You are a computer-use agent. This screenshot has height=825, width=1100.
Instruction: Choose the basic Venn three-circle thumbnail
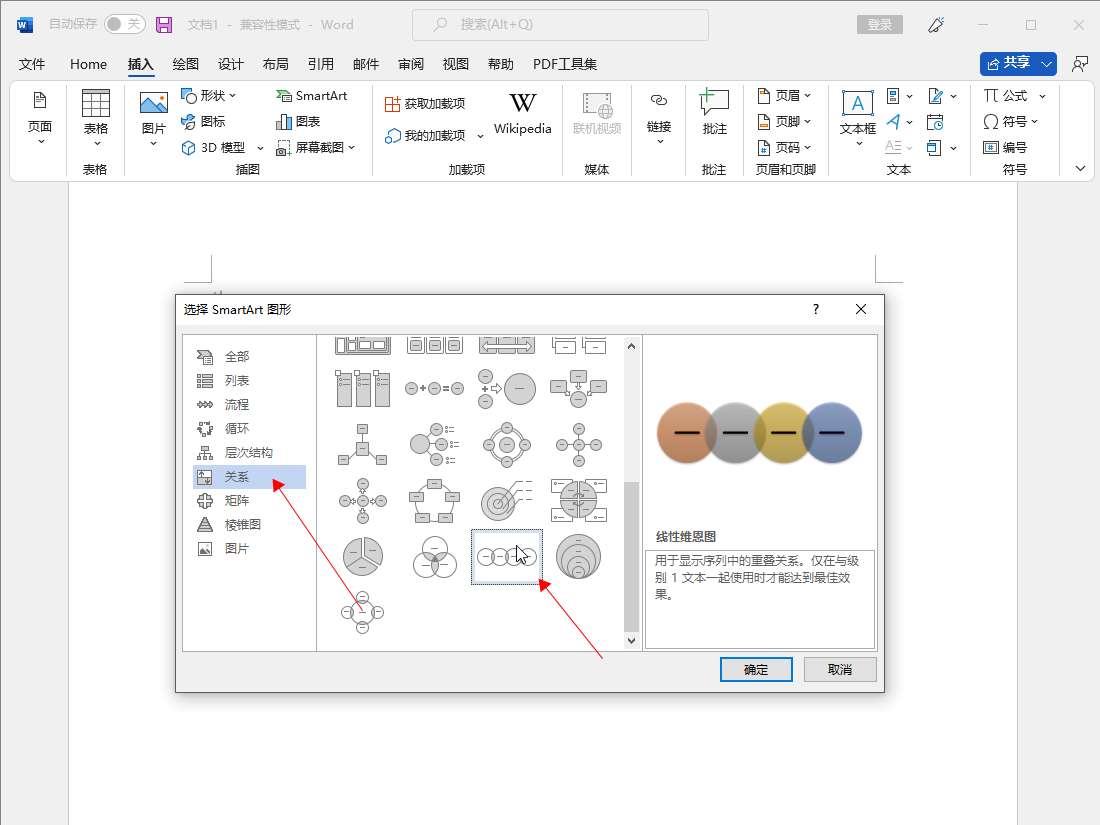434,557
